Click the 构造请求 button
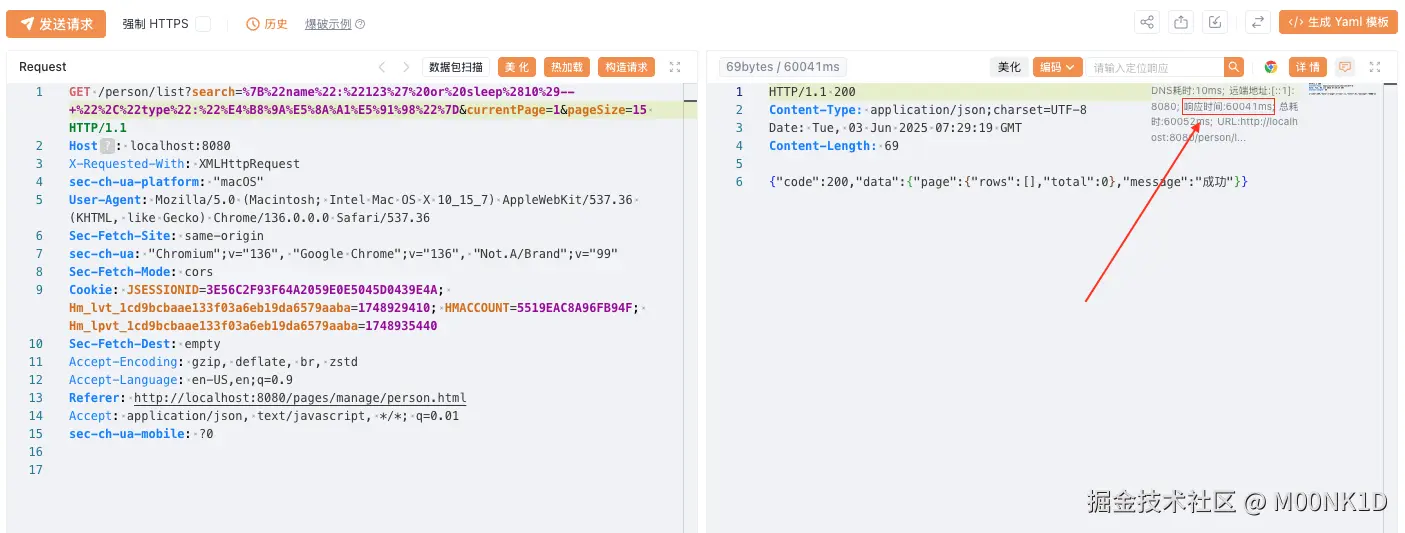 tap(626, 67)
